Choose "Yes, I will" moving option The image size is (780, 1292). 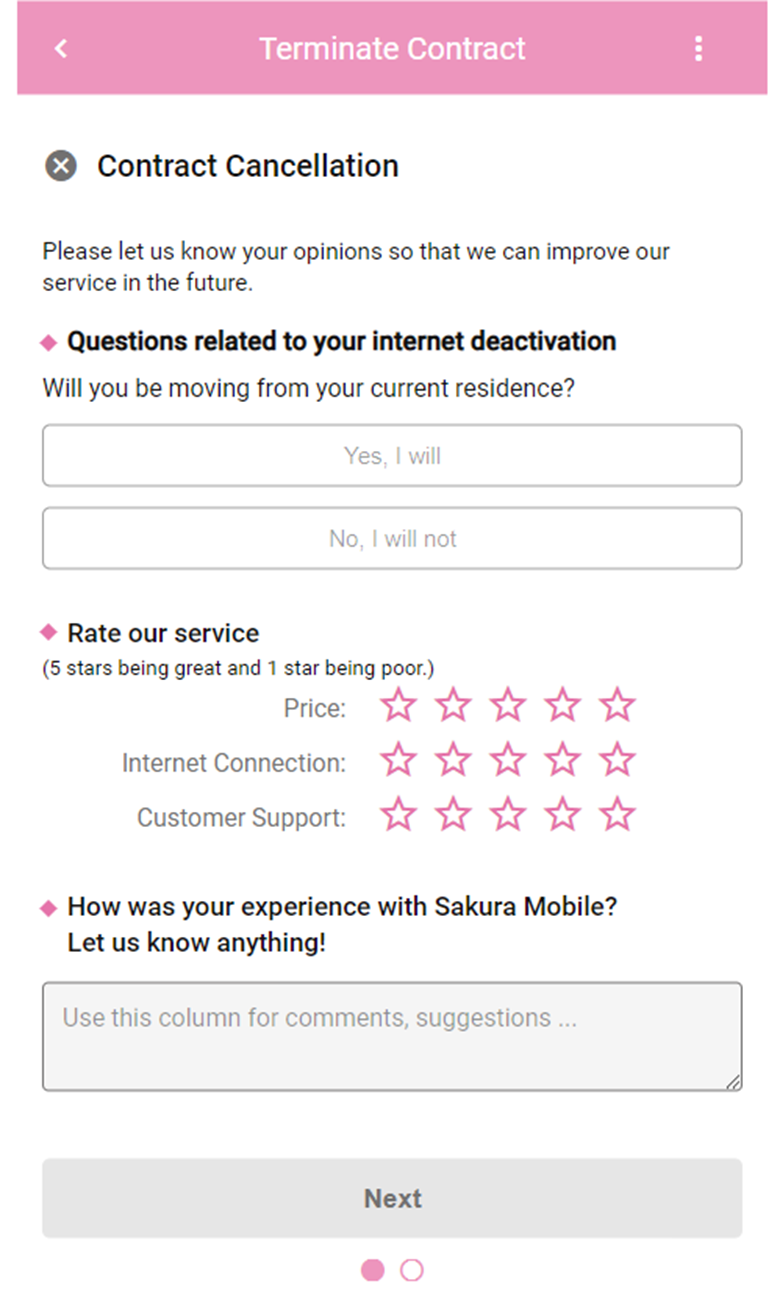coord(392,456)
